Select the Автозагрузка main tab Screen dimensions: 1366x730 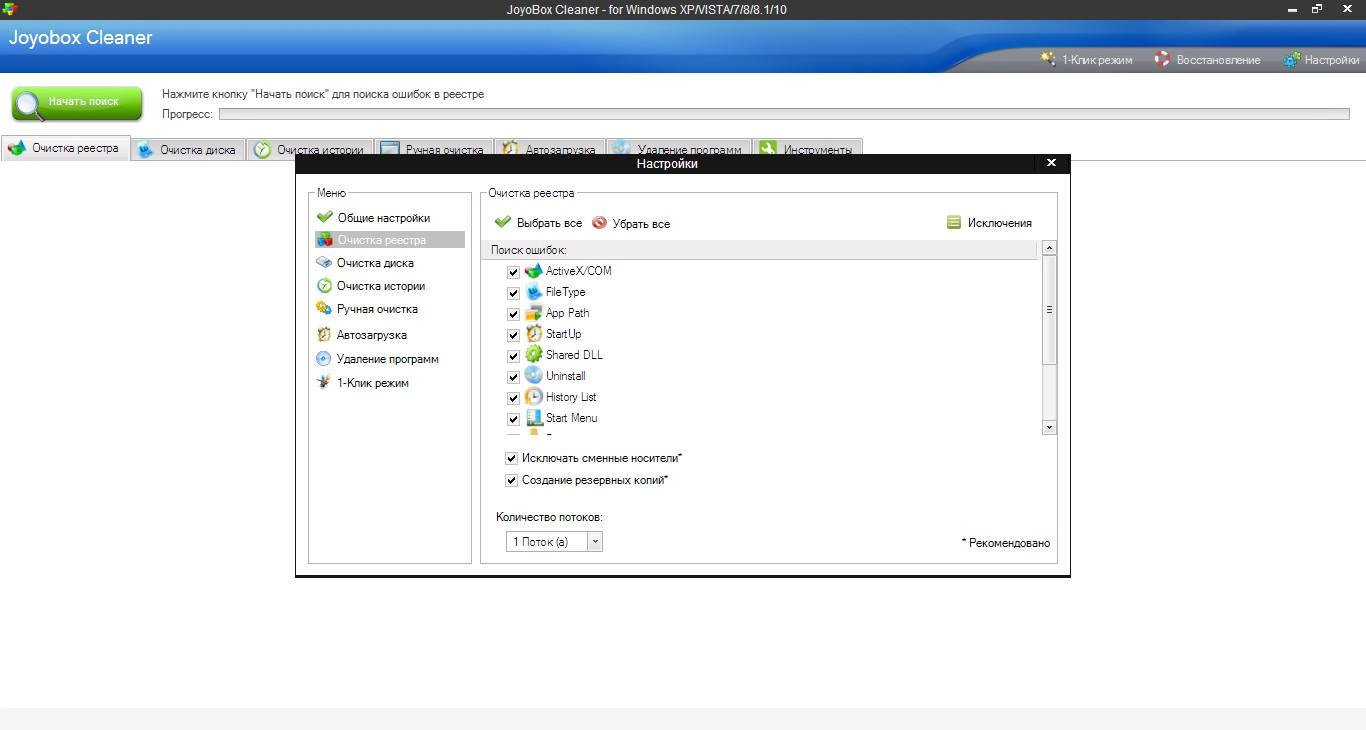tap(550, 149)
